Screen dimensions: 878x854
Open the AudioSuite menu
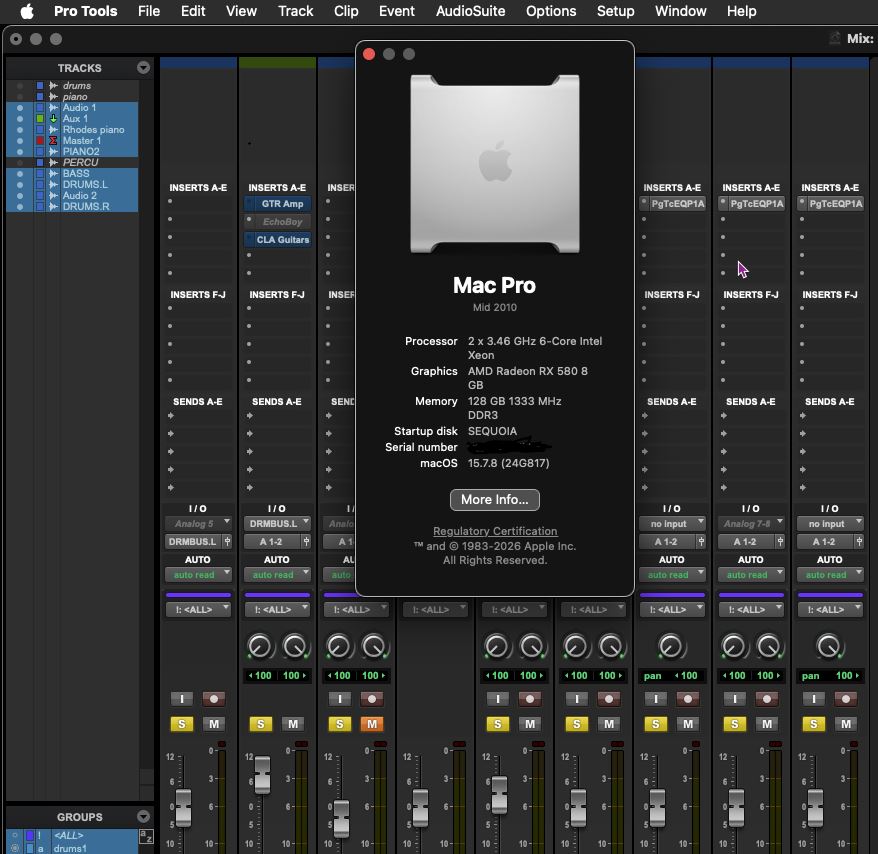coord(470,11)
